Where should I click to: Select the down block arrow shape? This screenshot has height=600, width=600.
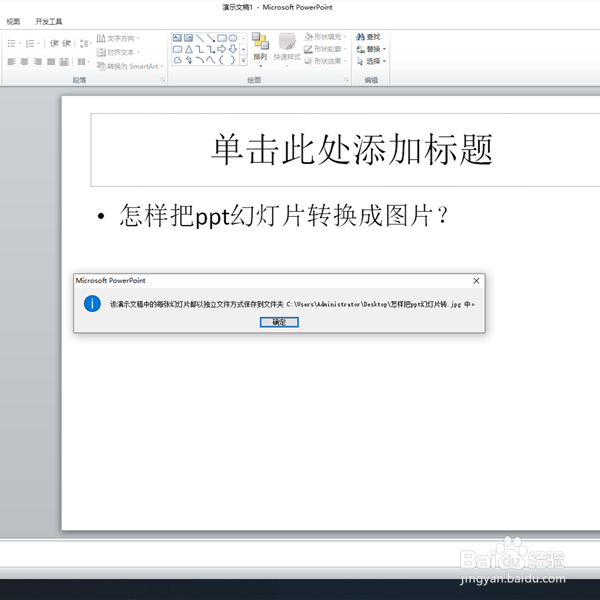click(233, 49)
